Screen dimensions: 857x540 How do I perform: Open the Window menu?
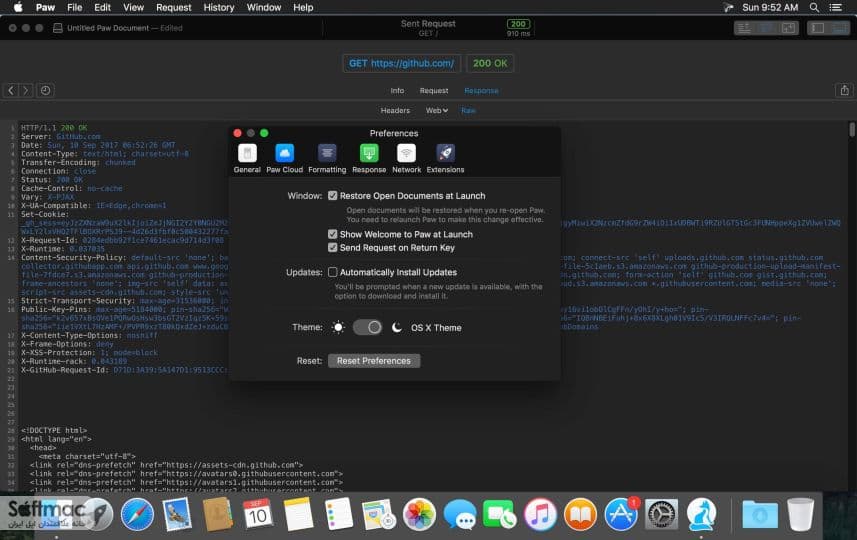point(263,8)
